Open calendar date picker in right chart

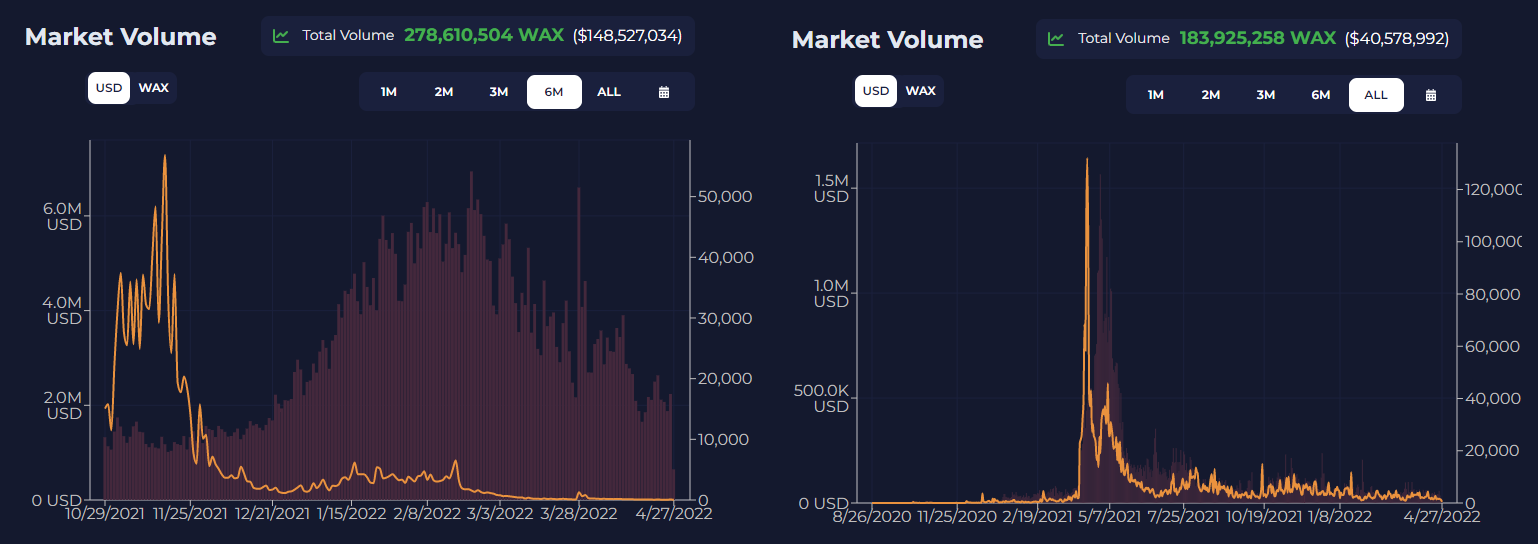point(1430,95)
